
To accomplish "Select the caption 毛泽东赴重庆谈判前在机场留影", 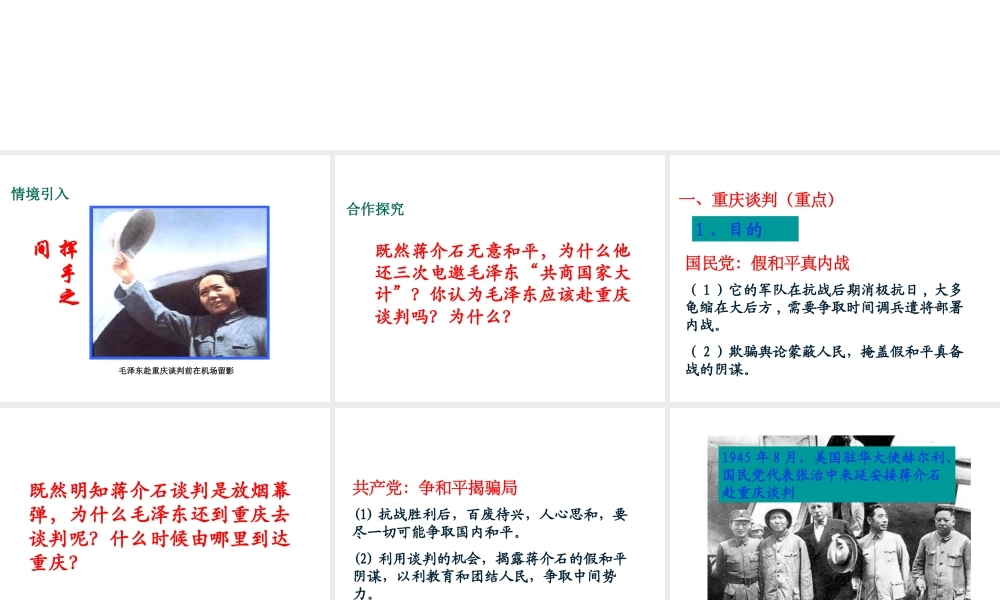I will click(x=176, y=370).
